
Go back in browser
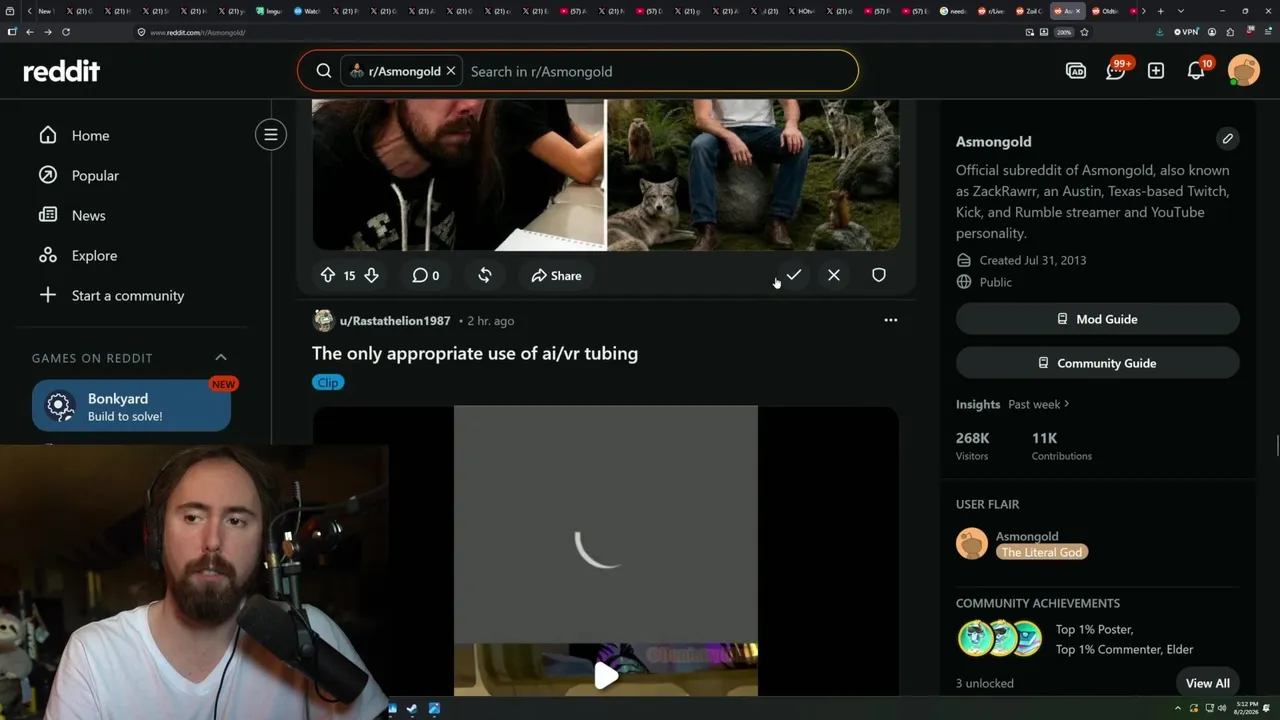point(30,32)
